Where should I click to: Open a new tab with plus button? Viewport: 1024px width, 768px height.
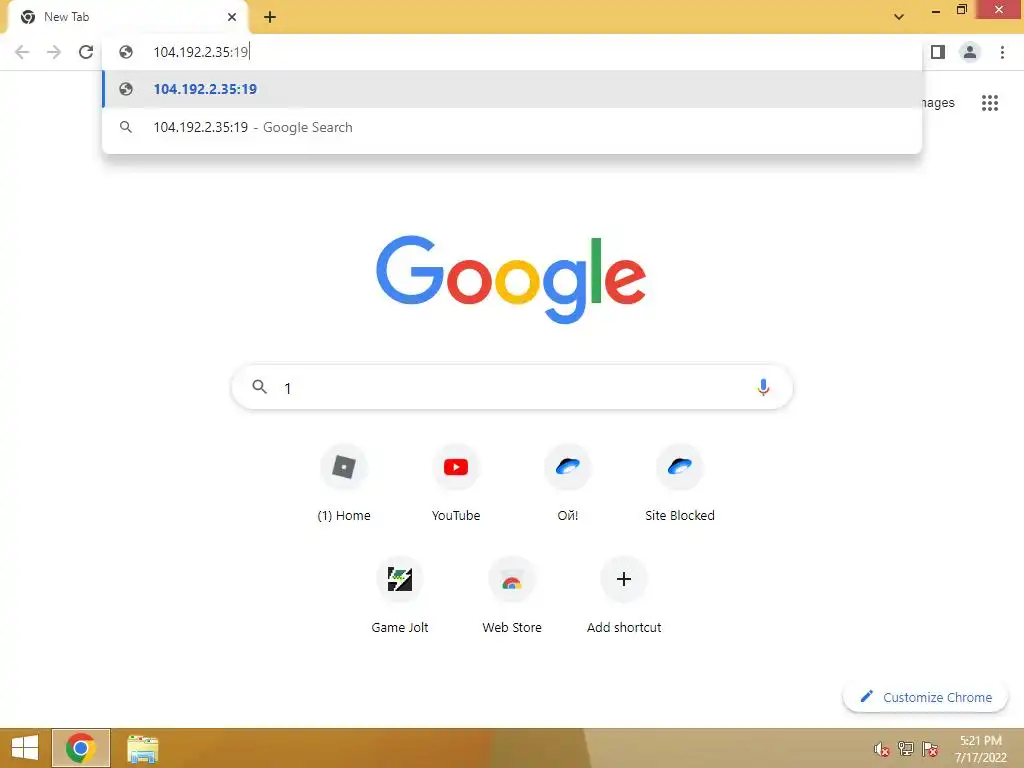tap(270, 17)
